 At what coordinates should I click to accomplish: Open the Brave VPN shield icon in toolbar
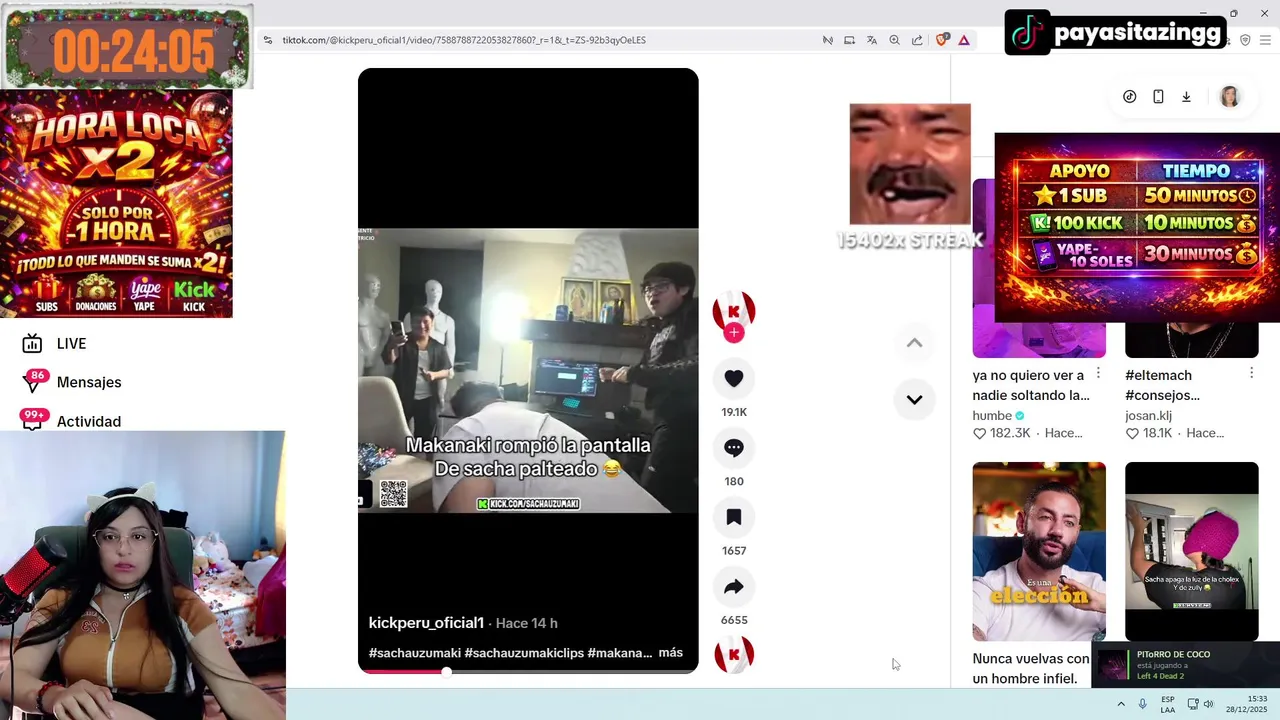1245,40
